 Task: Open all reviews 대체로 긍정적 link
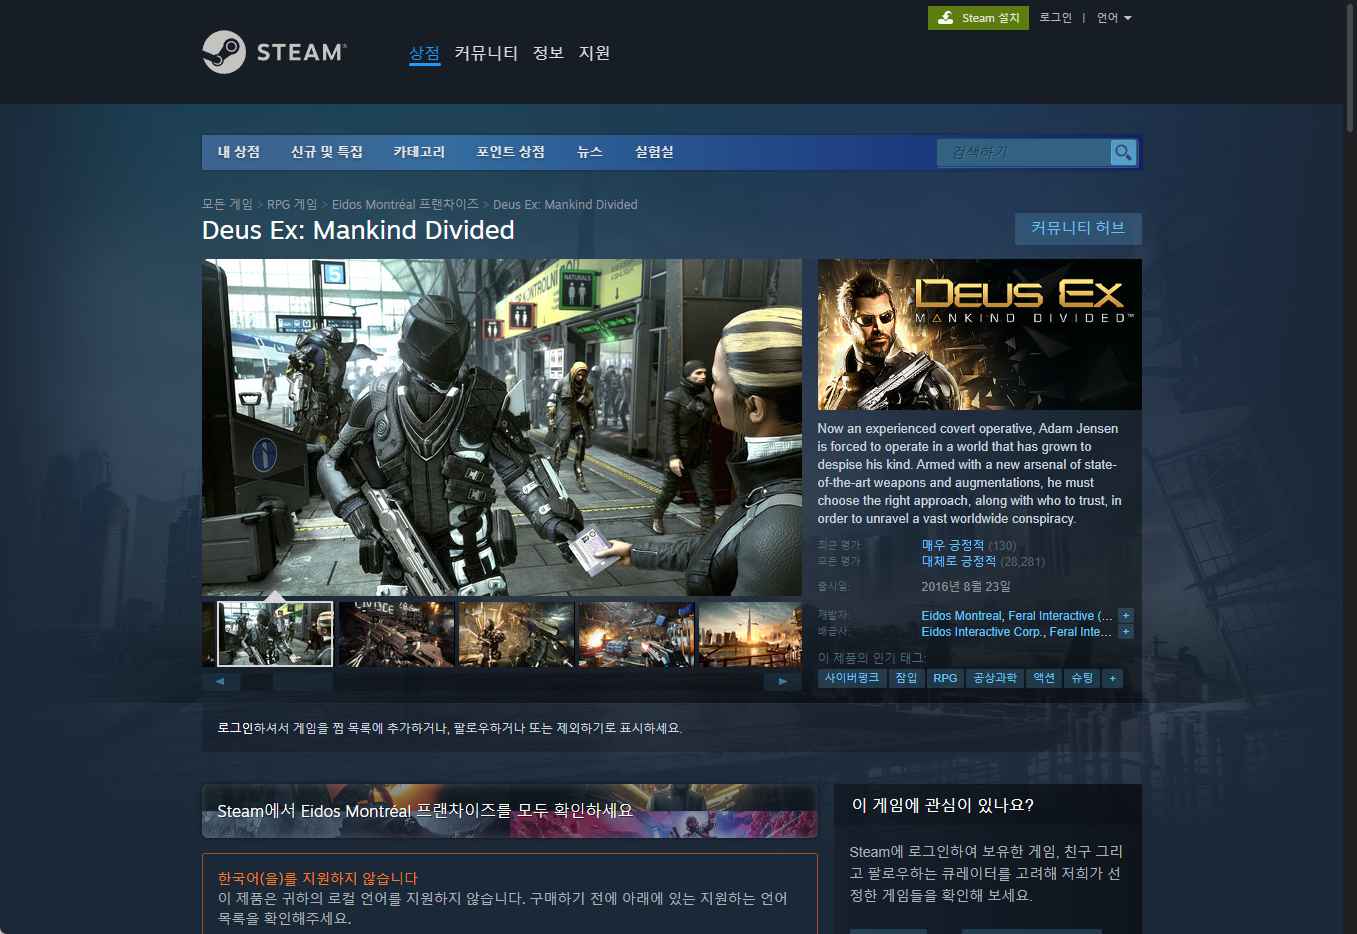point(959,561)
